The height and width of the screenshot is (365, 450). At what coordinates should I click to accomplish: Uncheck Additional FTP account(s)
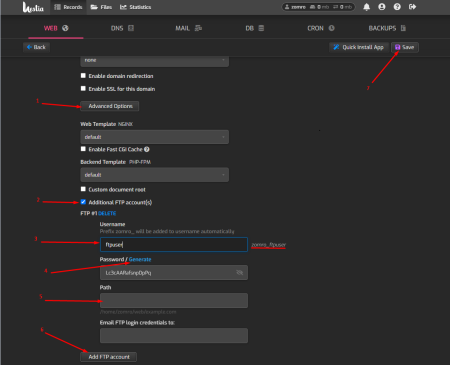click(x=83, y=202)
